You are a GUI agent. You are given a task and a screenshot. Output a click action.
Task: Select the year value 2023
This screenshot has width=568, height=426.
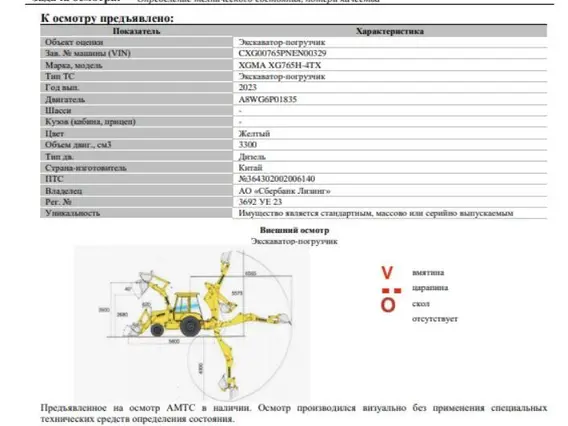tap(247, 87)
